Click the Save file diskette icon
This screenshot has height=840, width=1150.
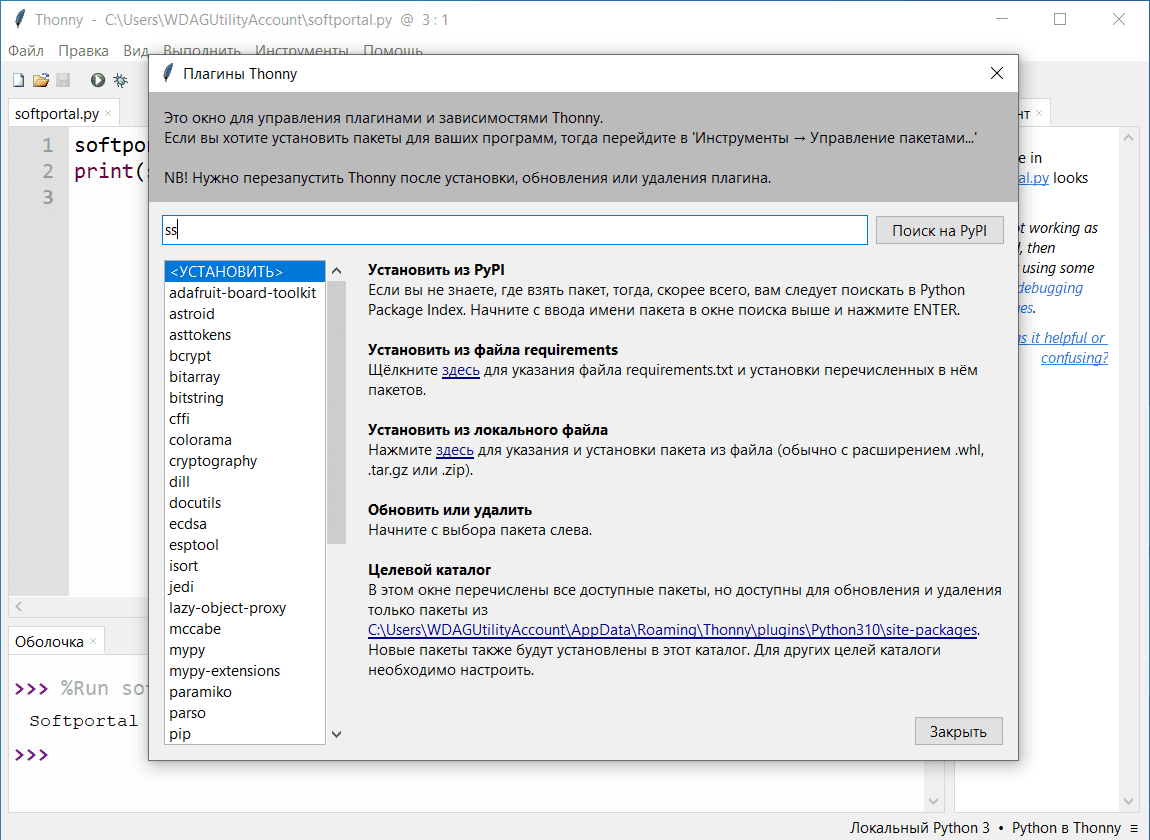63,80
